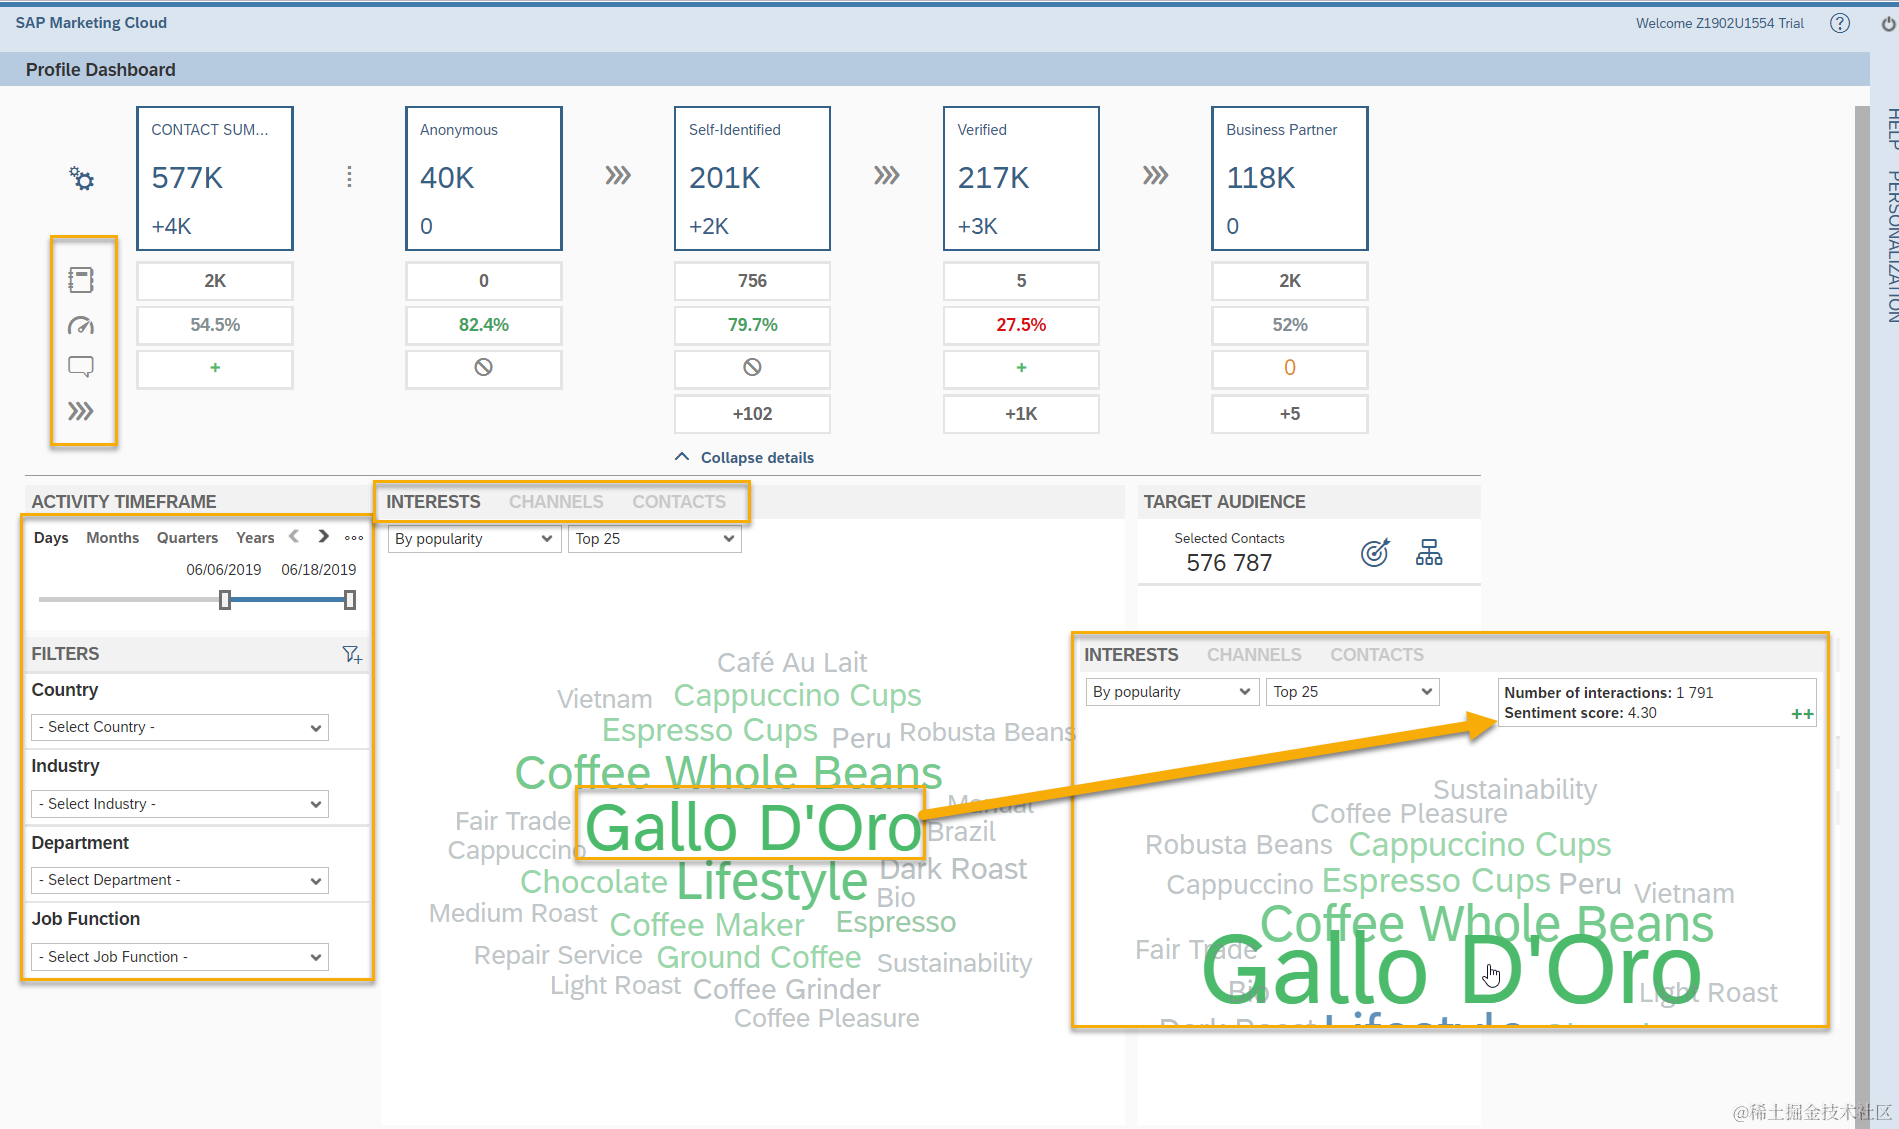Open the Business Partner 118K tile
Image resolution: width=1899 pixels, height=1129 pixels.
[1290, 178]
